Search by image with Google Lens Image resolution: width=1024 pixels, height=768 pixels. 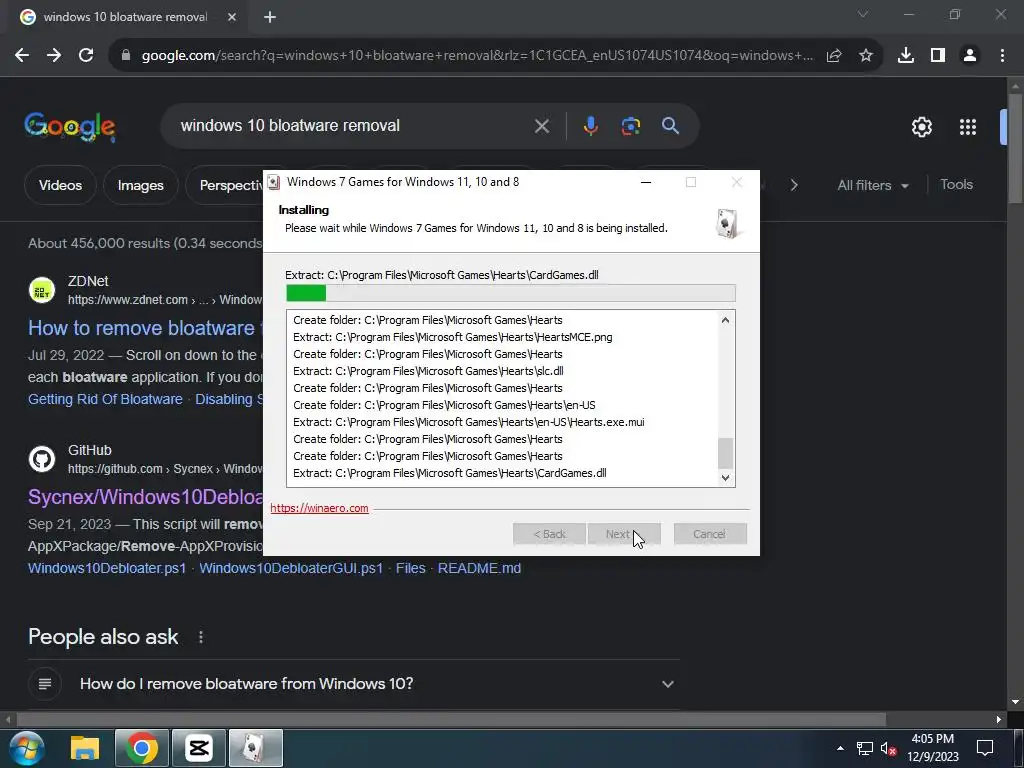(630, 126)
